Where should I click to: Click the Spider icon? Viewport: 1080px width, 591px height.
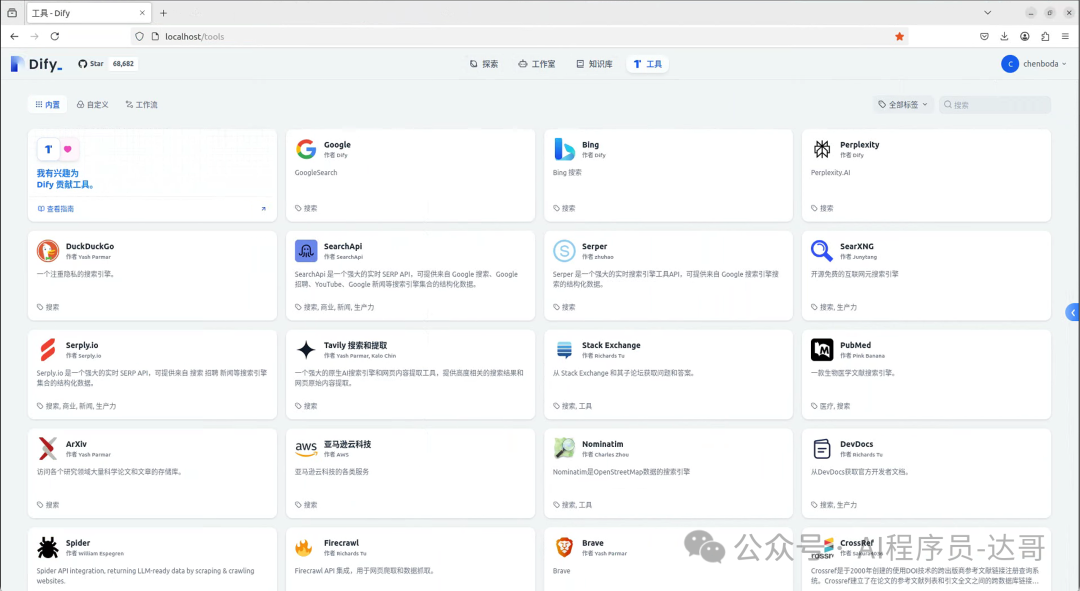48,548
